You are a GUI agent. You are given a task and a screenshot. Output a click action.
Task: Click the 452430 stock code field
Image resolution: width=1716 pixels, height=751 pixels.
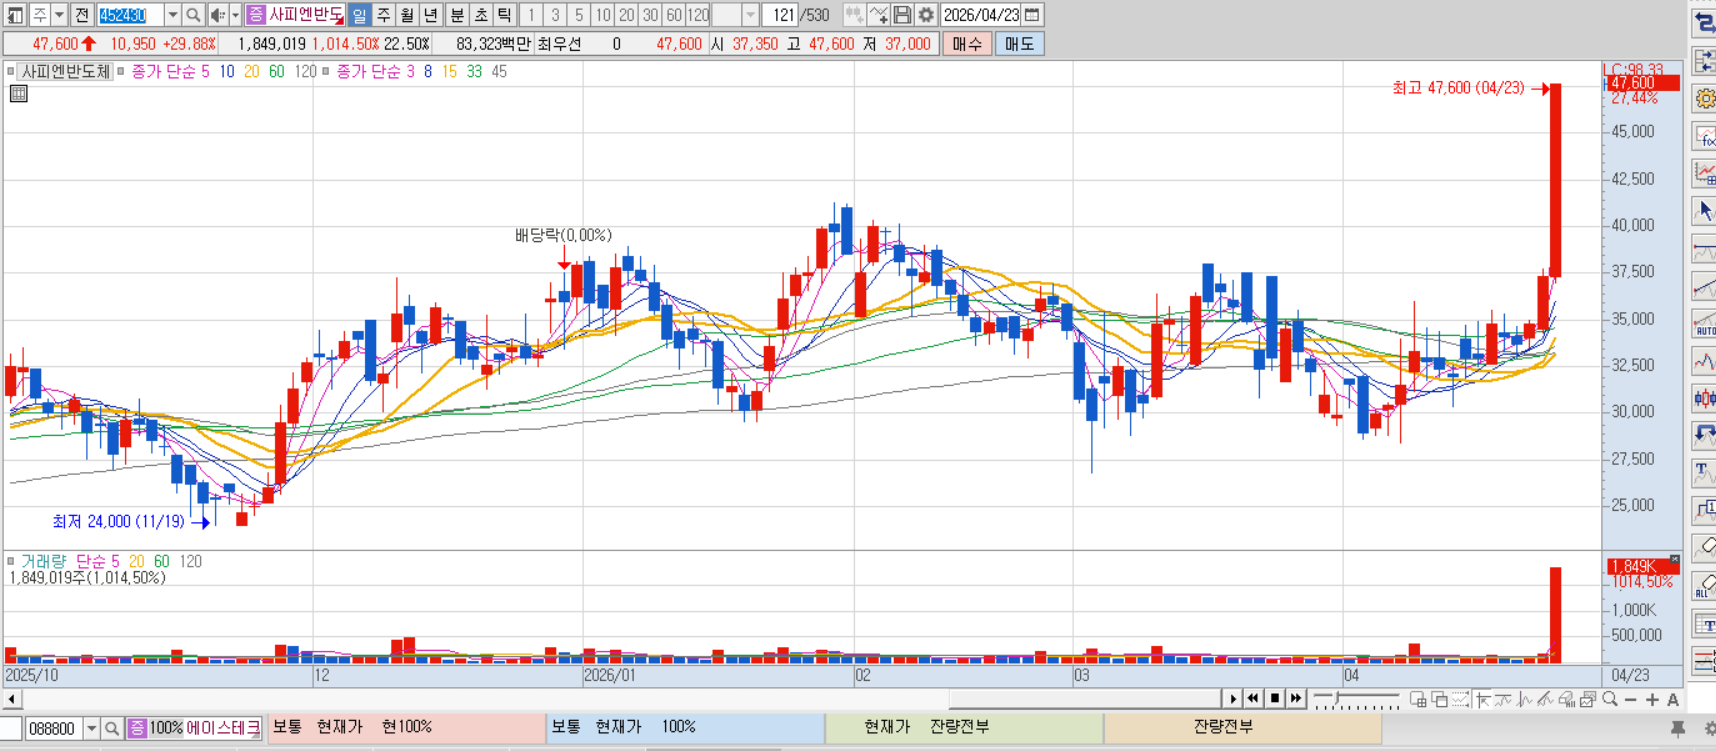tap(130, 15)
